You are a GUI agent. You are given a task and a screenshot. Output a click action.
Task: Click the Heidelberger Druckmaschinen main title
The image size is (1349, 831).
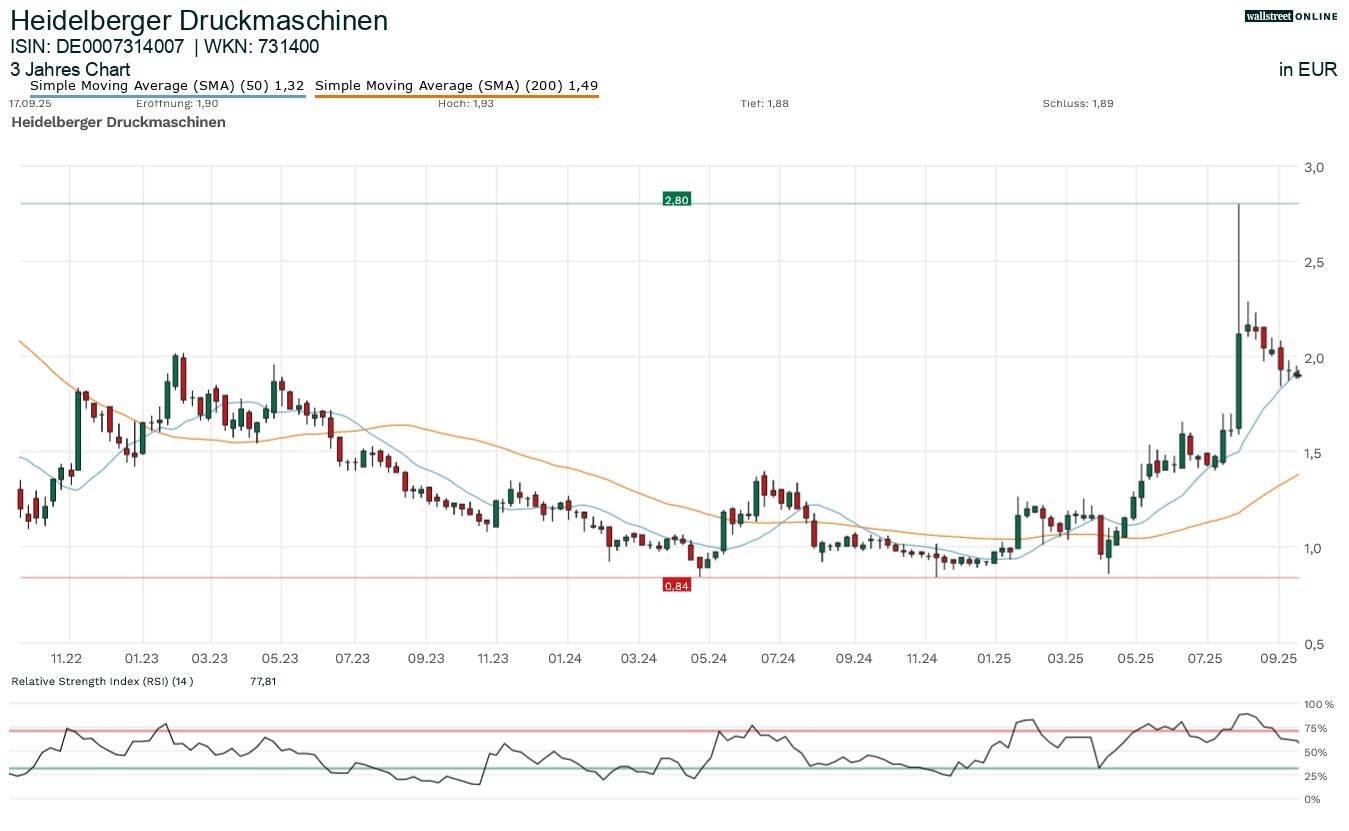(x=199, y=20)
